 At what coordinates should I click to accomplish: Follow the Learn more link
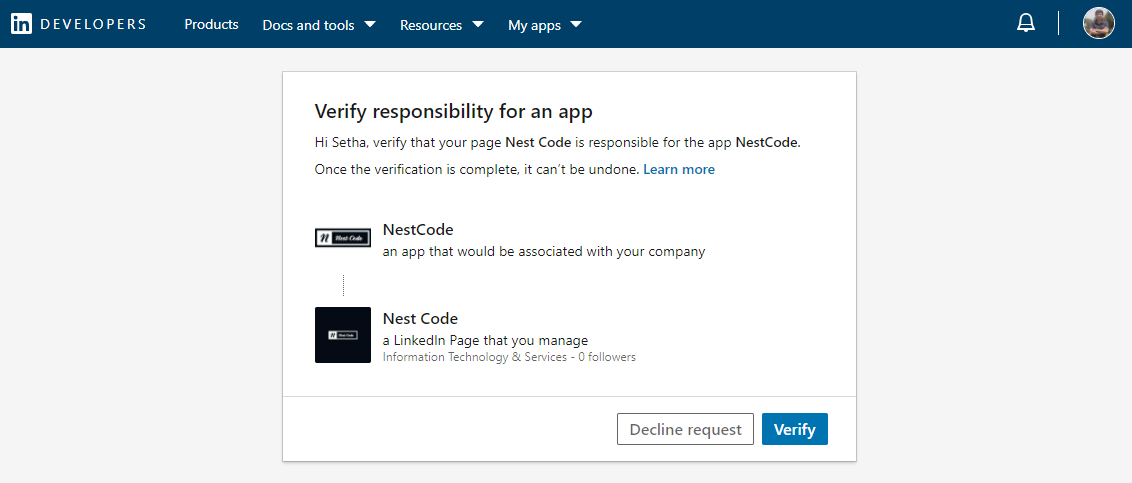coord(679,170)
